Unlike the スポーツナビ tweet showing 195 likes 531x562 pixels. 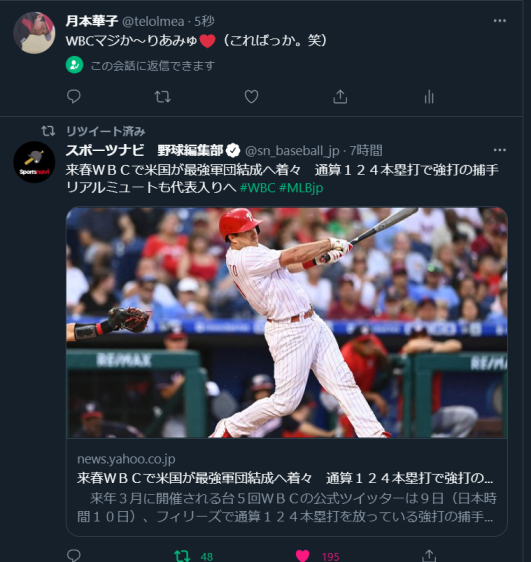coord(317,556)
